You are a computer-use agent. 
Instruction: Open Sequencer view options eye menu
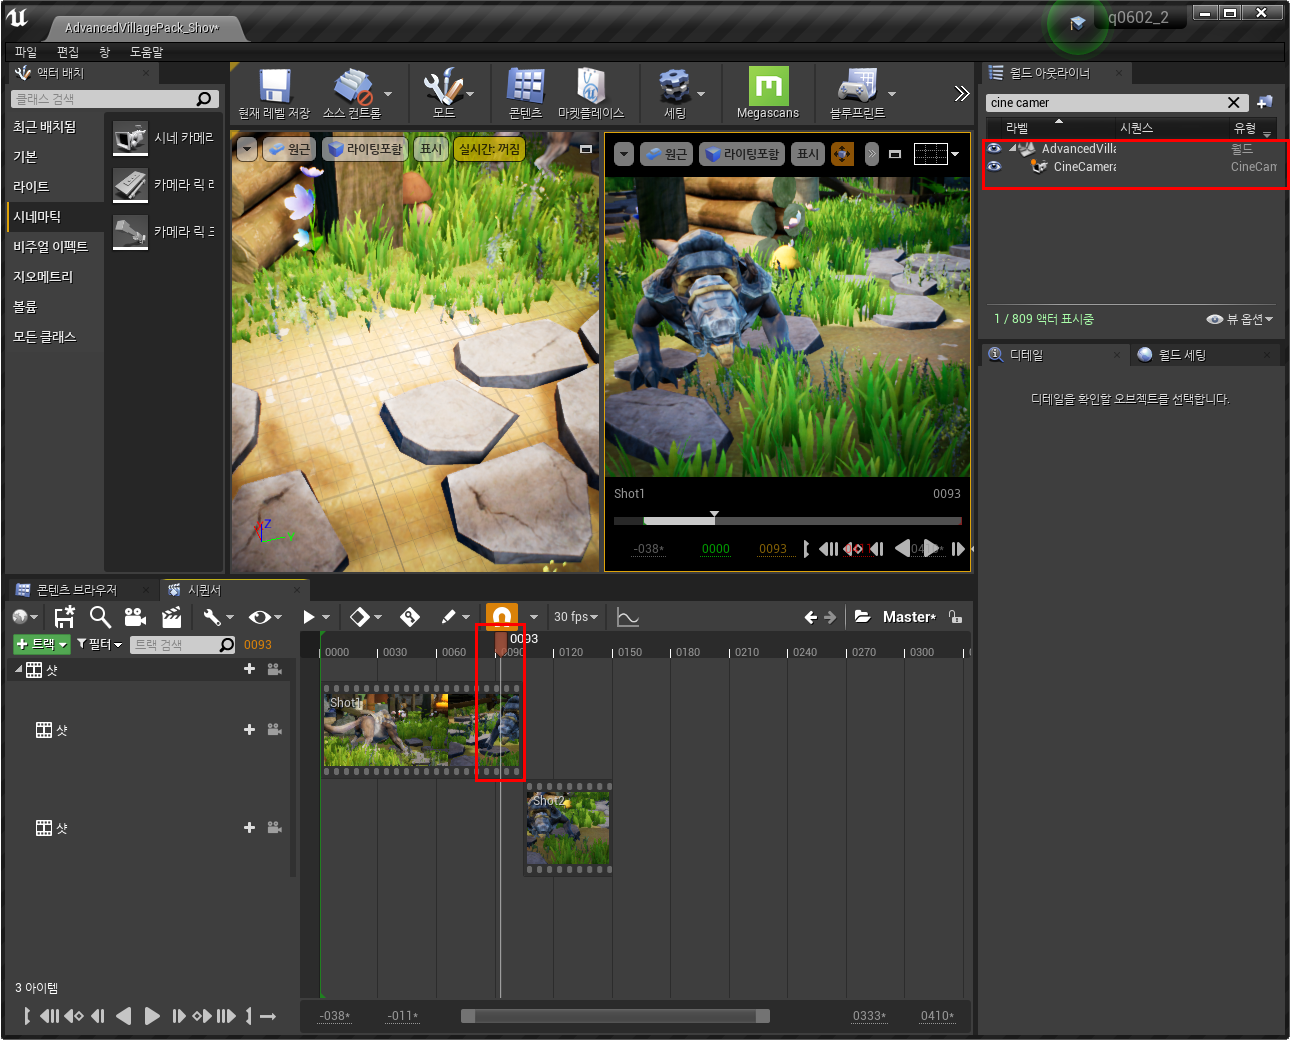coord(265,617)
